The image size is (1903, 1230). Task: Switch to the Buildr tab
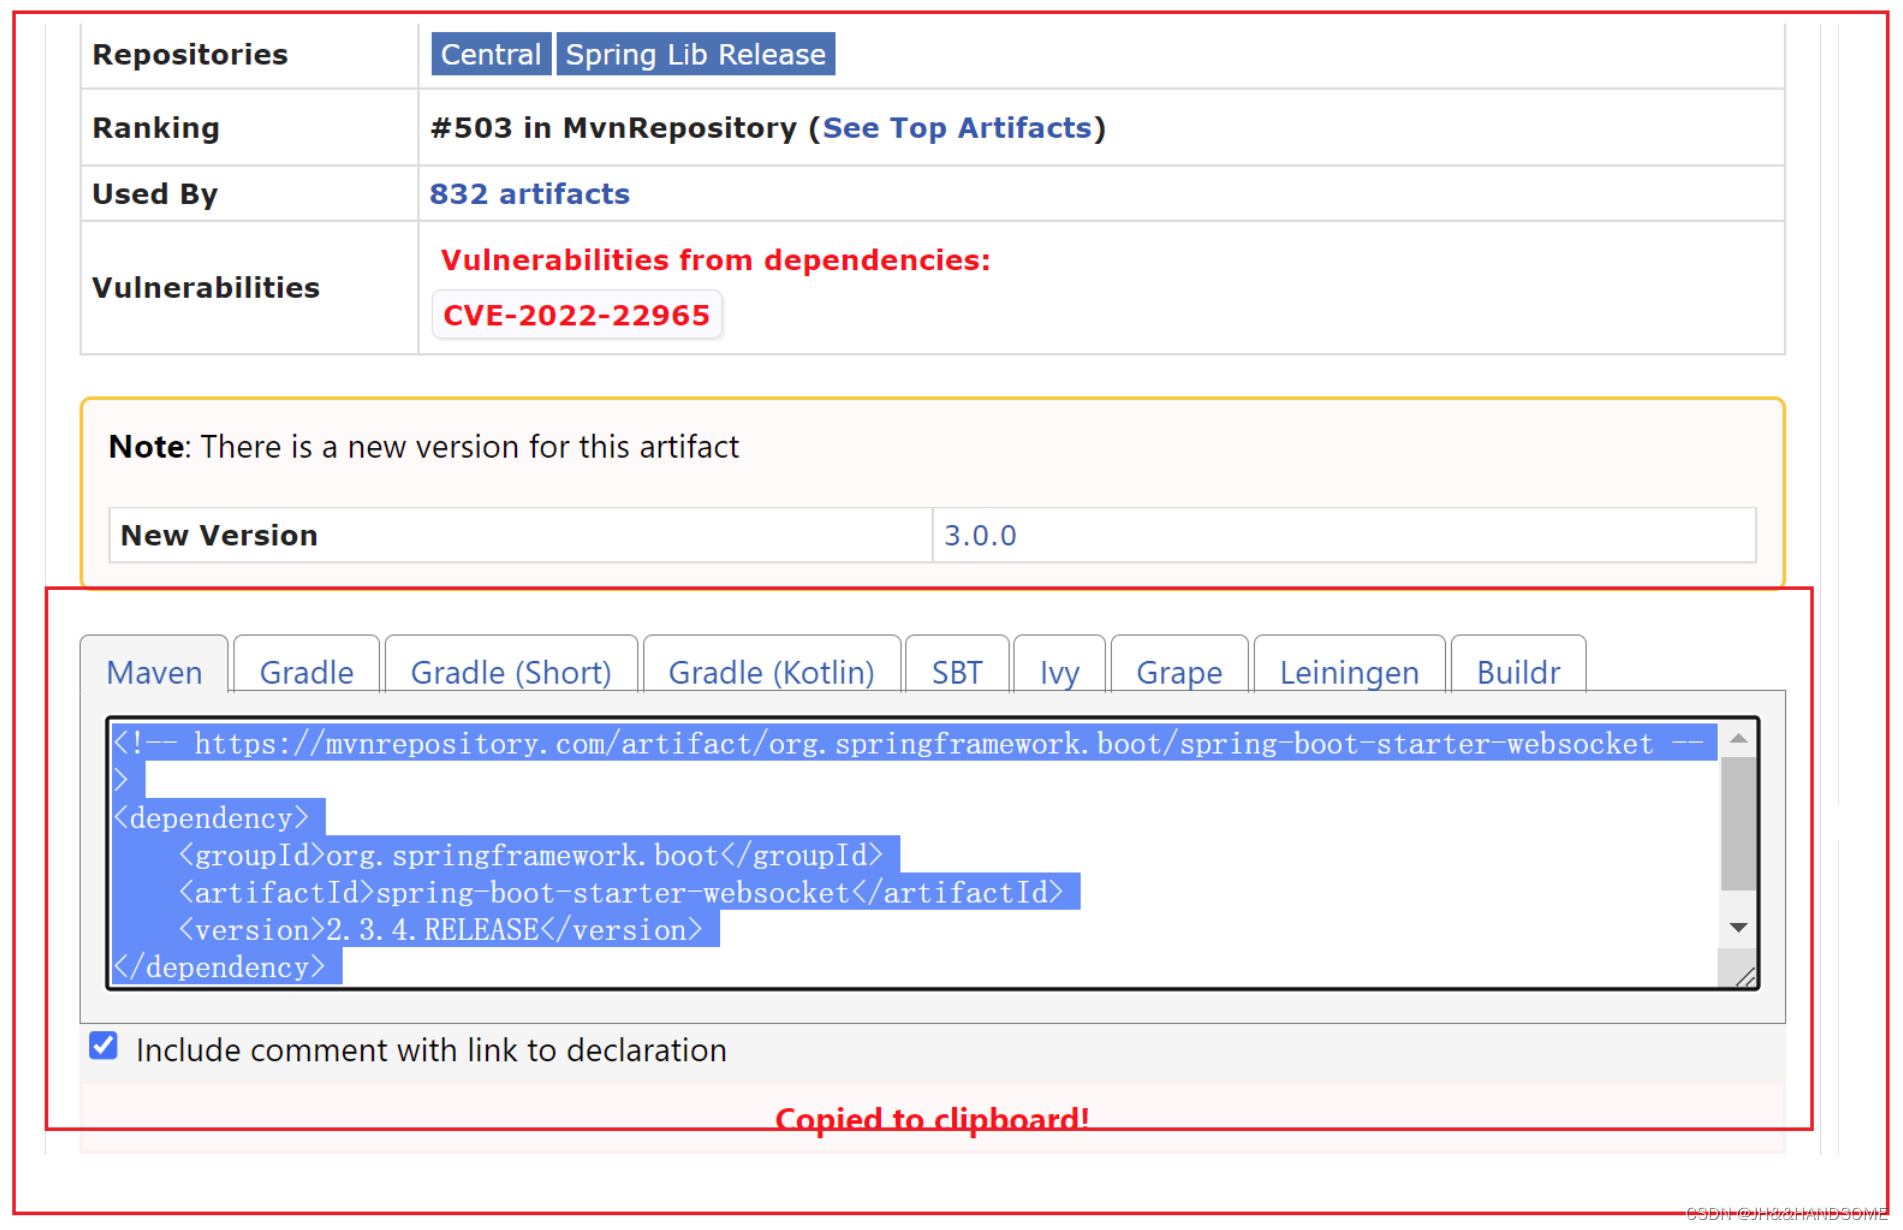click(x=1518, y=672)
